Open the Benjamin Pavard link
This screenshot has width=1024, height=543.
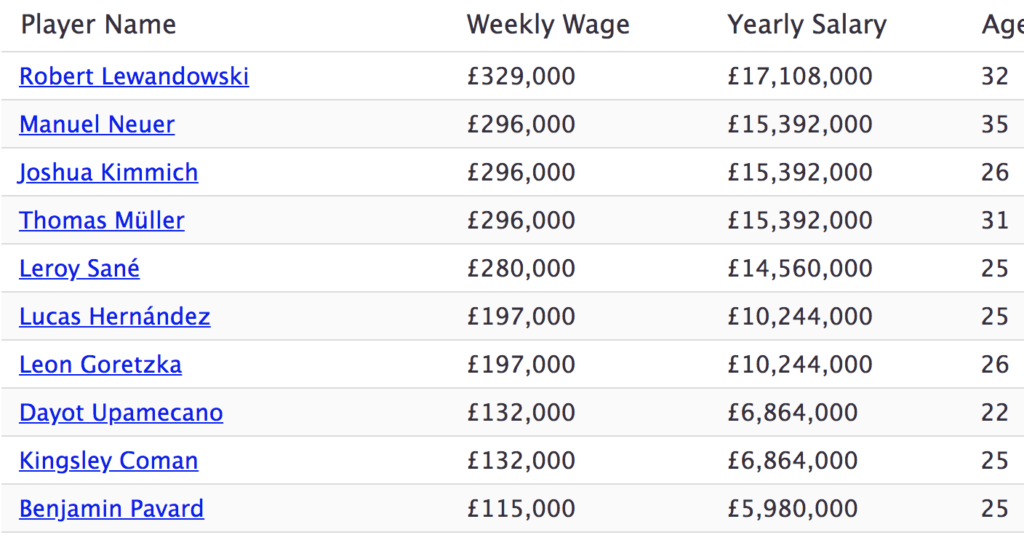[112, 509]
